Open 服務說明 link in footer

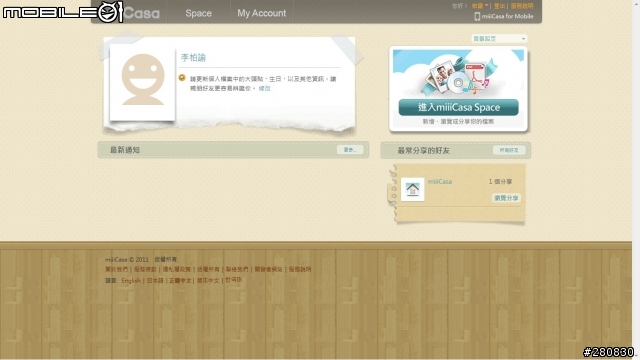tap(300, 269)
